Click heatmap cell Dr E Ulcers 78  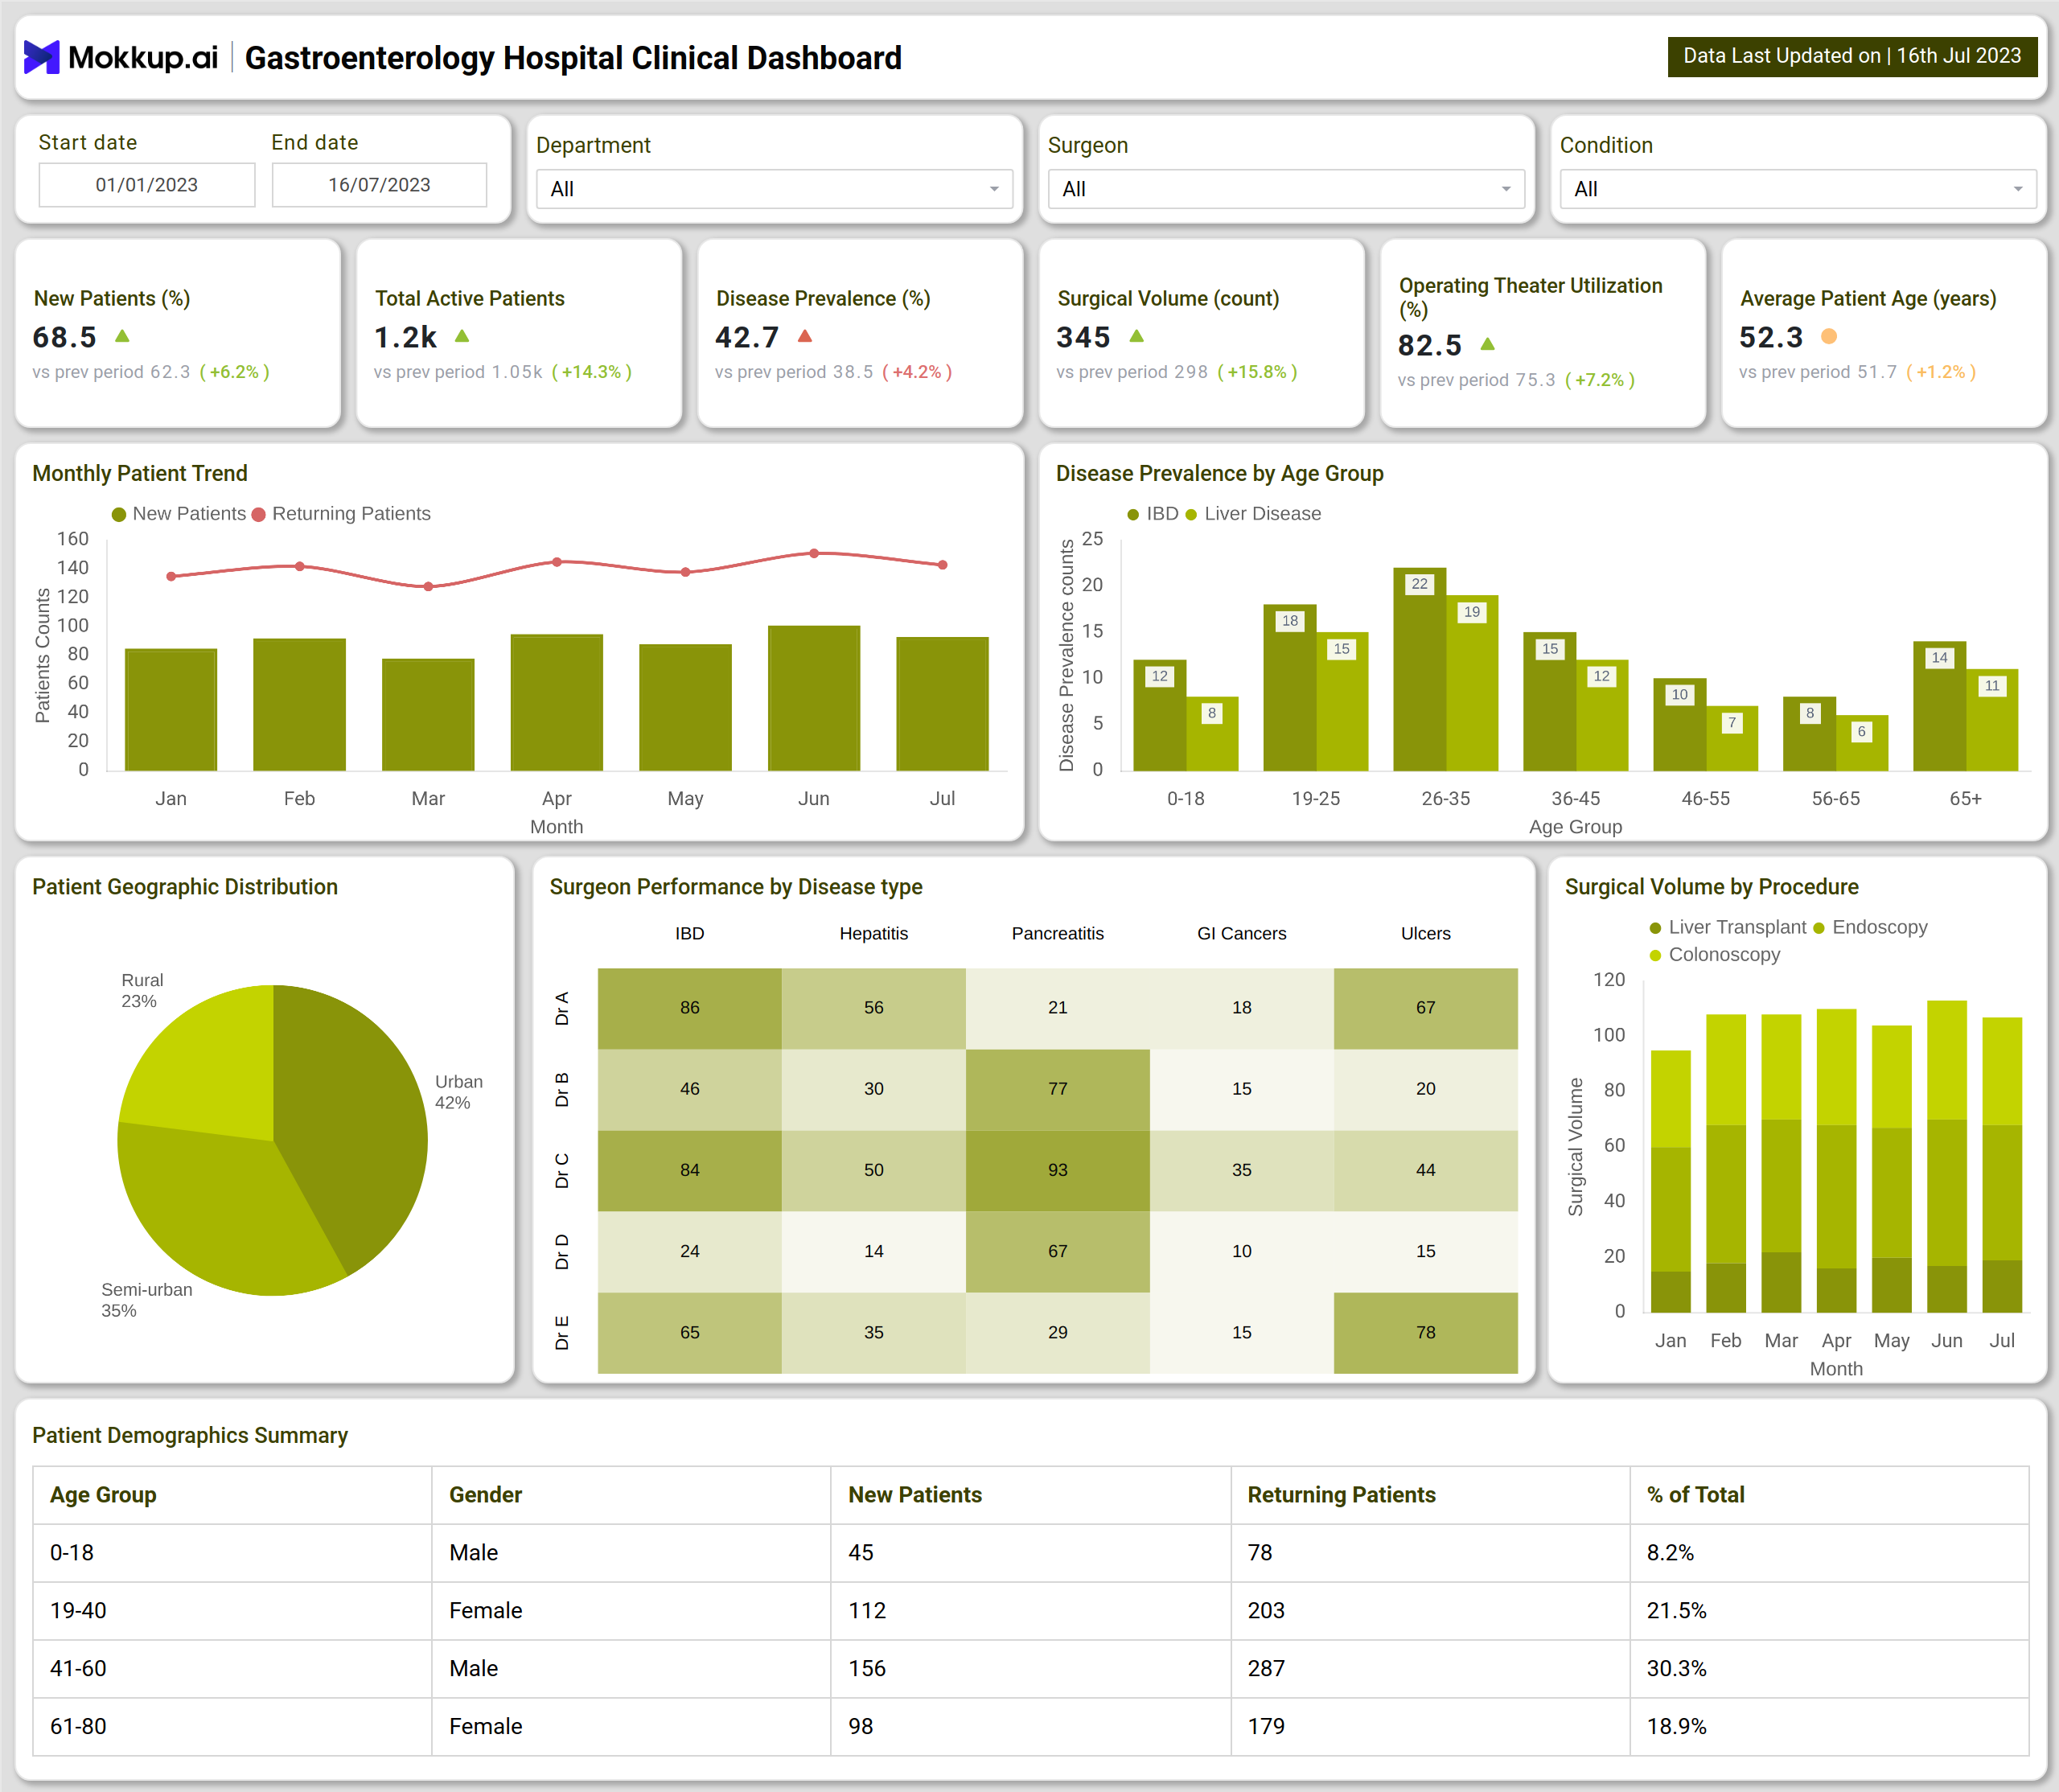click(1425, 1333)
